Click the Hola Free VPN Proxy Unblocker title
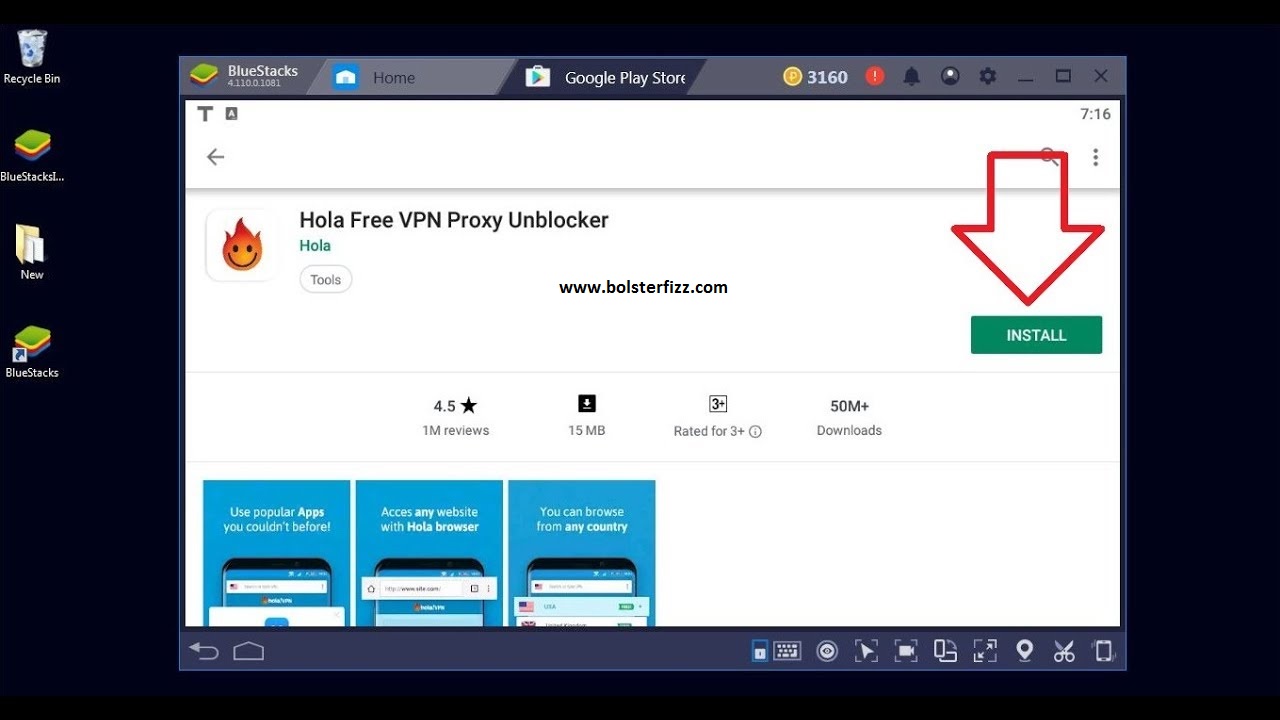Image resolution: width=1280 pixels, height=720 pixels. point(454,220)
